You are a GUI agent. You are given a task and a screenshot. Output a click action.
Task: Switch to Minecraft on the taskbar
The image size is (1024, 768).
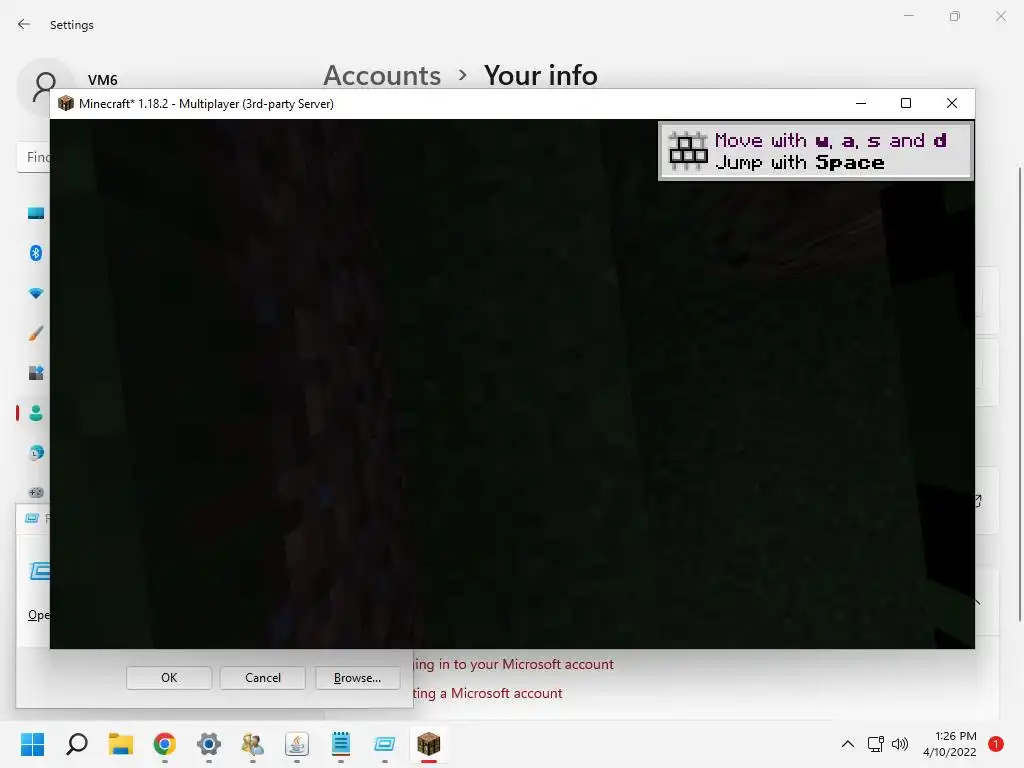[x=429, y=744]
